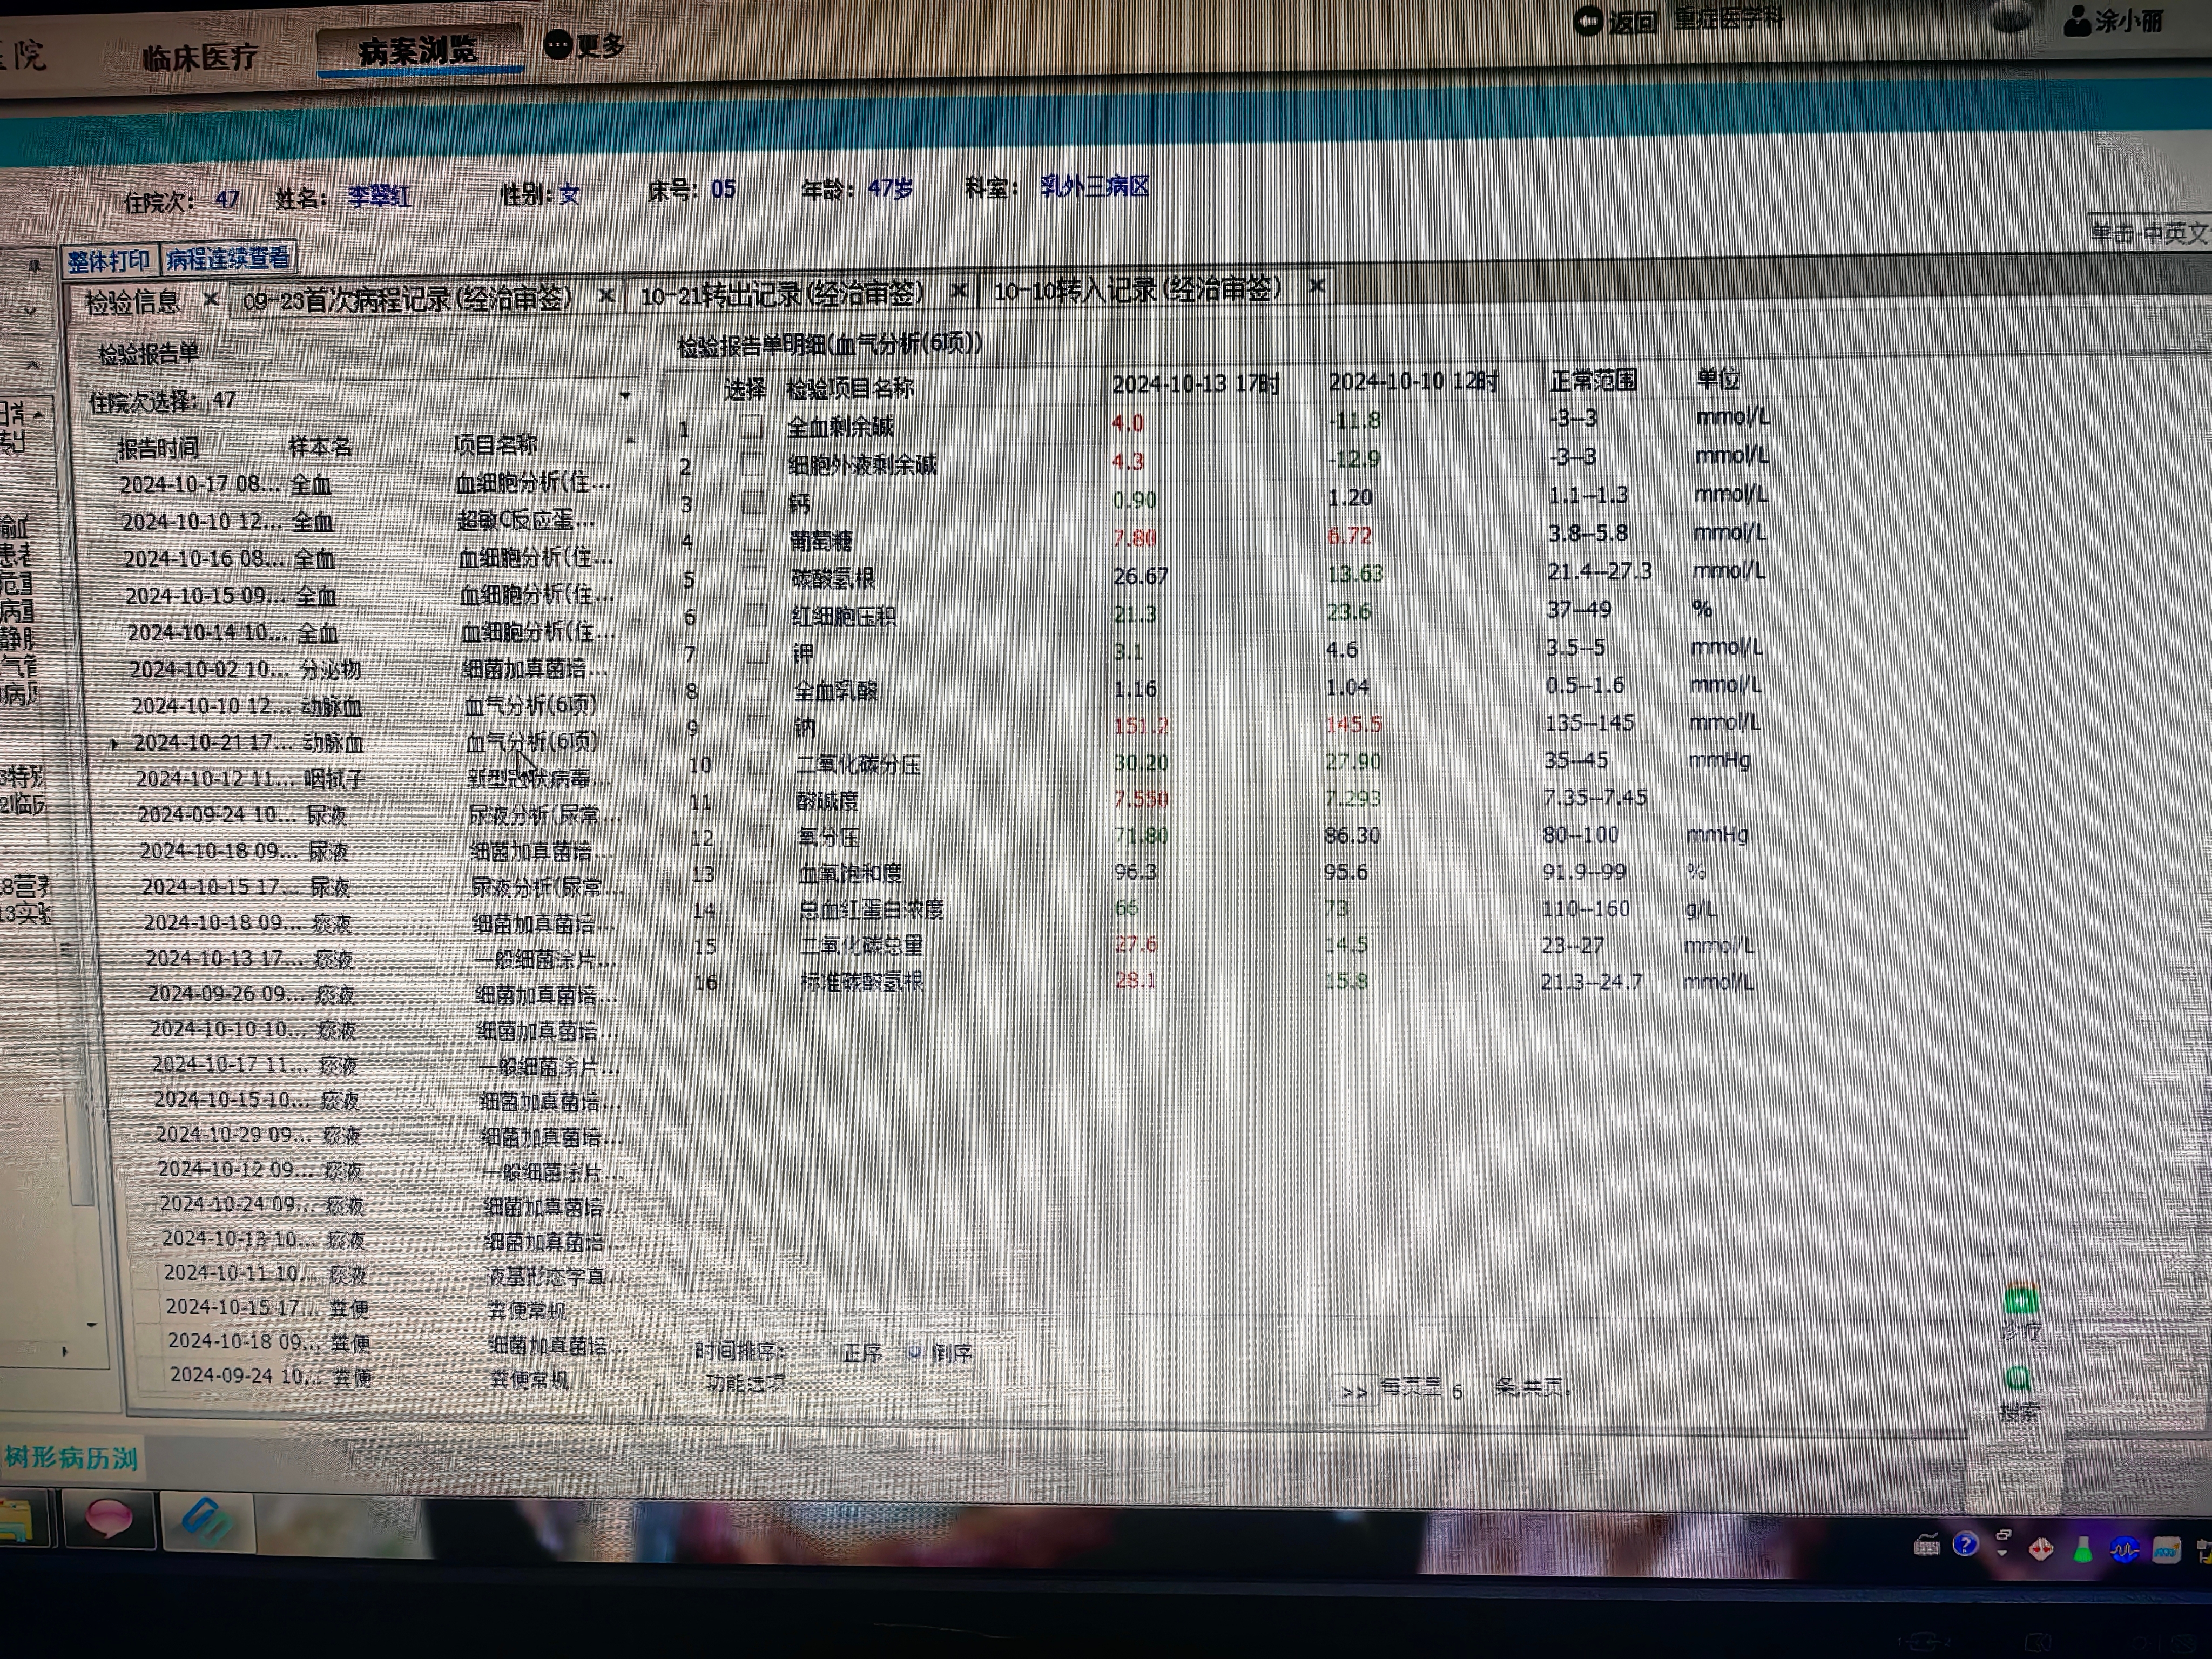Click the 功能选项 link
The image size is (2212, 1659).
click(x=745, y=1383)
